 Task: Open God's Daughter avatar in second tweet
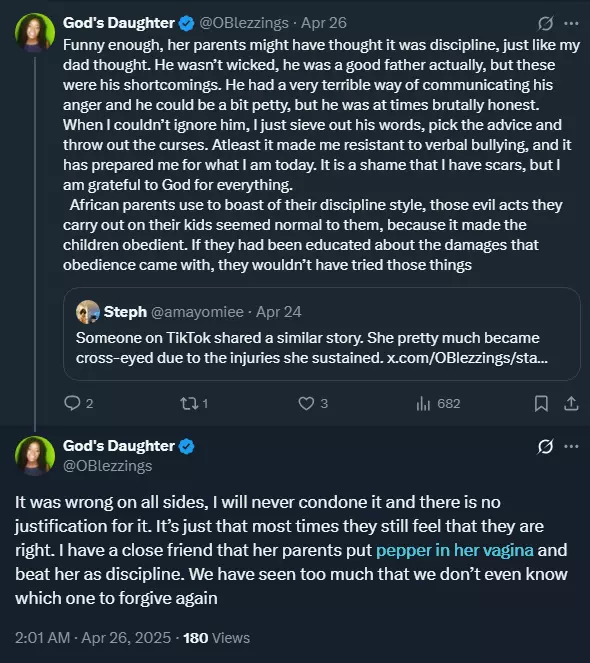point(35,456)
